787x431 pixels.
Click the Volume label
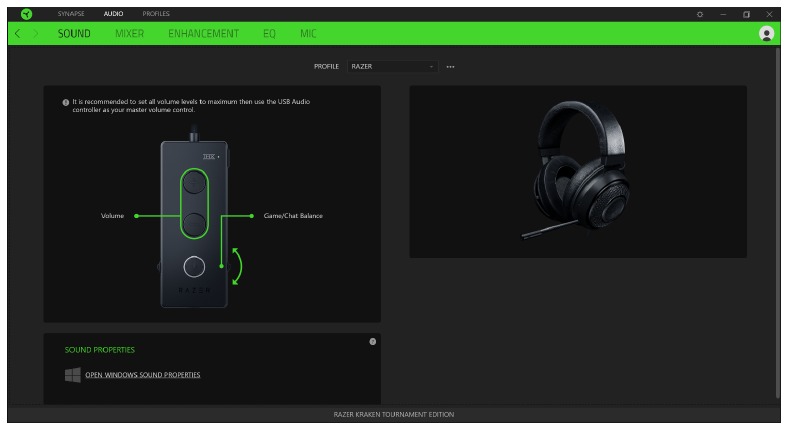tap(112, 216)
